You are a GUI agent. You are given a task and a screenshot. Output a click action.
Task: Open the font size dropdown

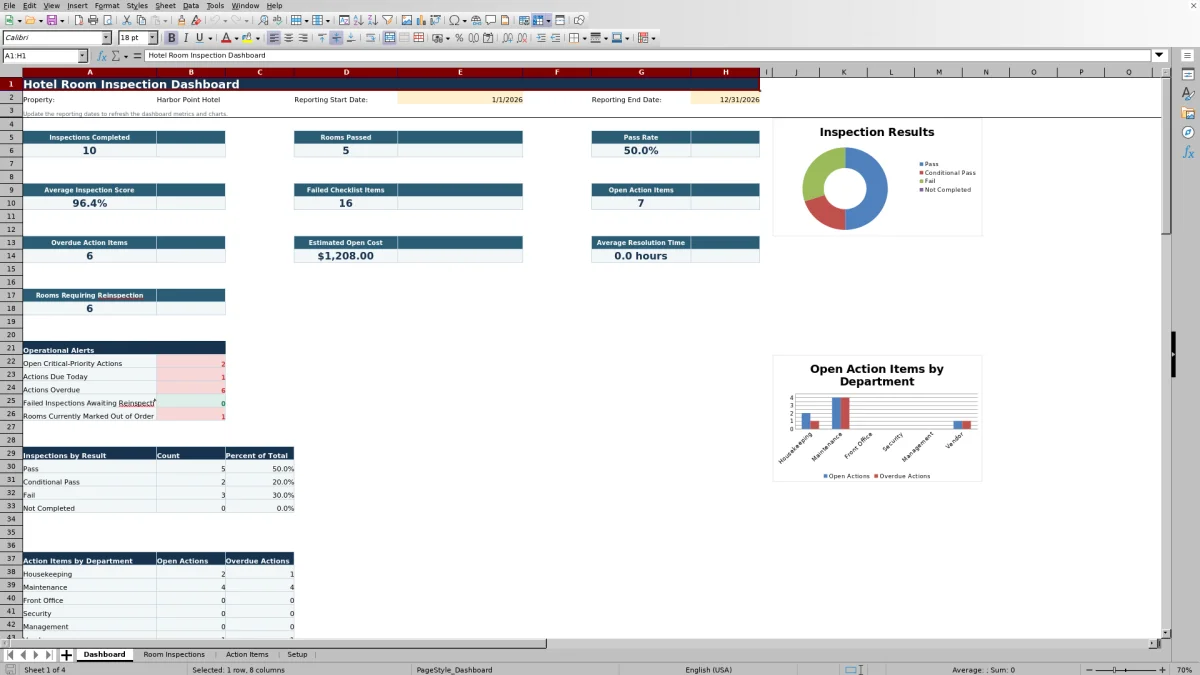coord(152,38)
